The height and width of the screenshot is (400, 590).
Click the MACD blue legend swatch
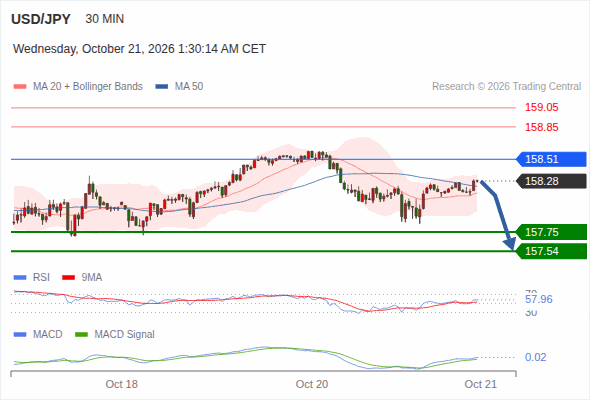(20, 335)
